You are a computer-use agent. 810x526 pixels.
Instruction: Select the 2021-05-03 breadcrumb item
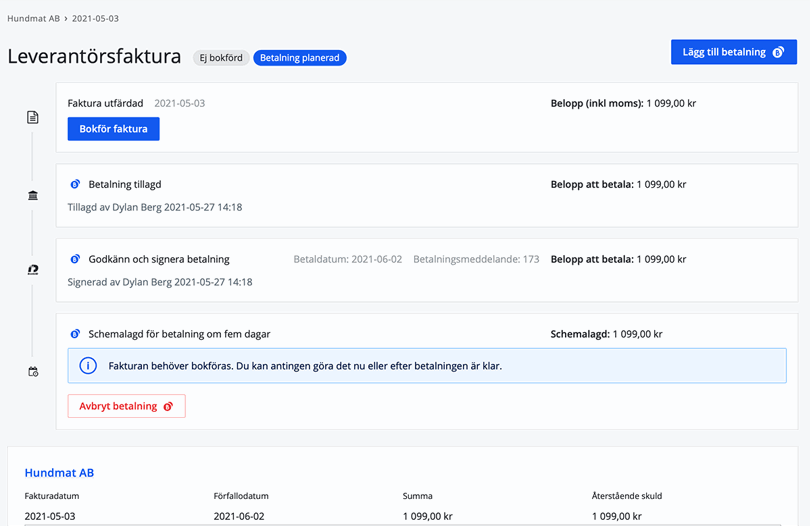pos(95,18)
